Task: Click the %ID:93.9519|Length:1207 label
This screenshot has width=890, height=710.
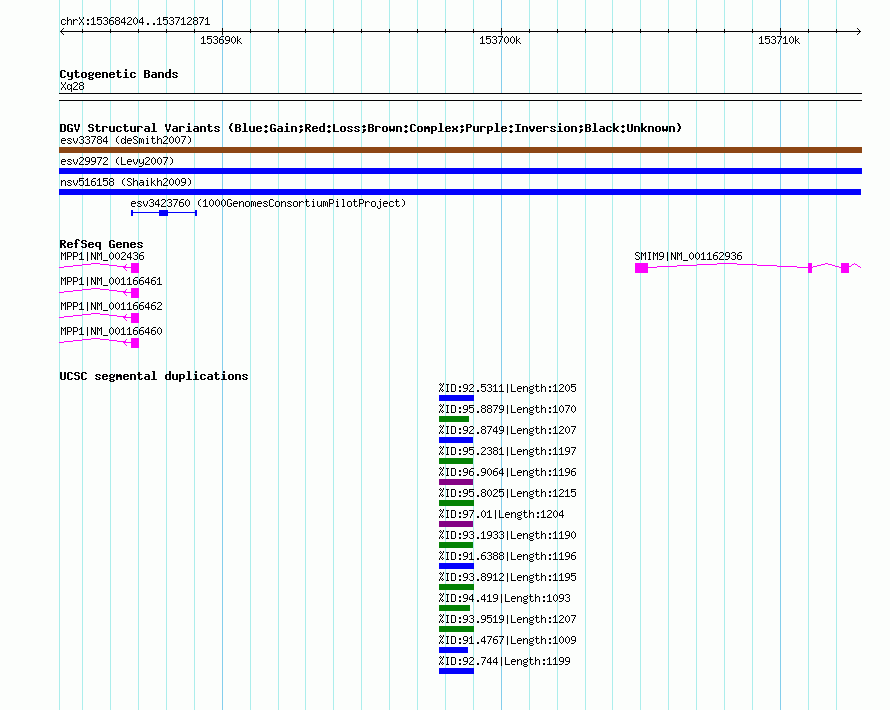Action: pyautogui.click(x=507, y=619)
